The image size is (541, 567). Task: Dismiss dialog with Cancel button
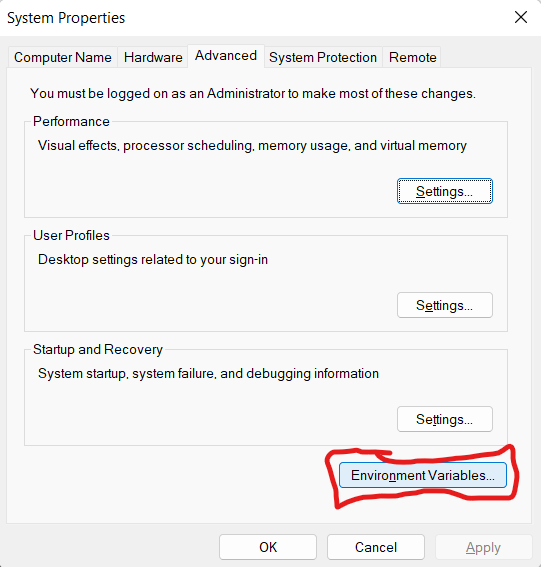[x=376, y=547]
